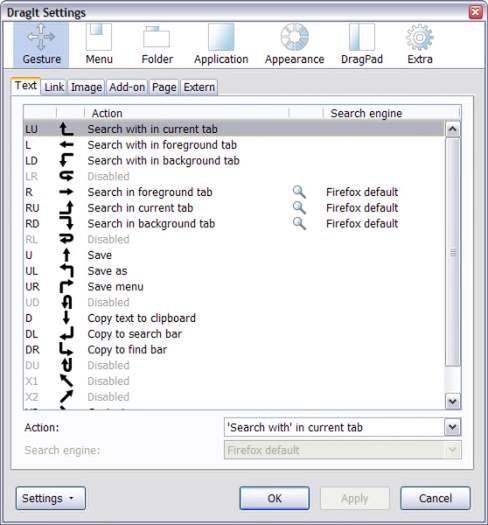Open the Folder settings section
Screen dimensions: 488x525
157,45
